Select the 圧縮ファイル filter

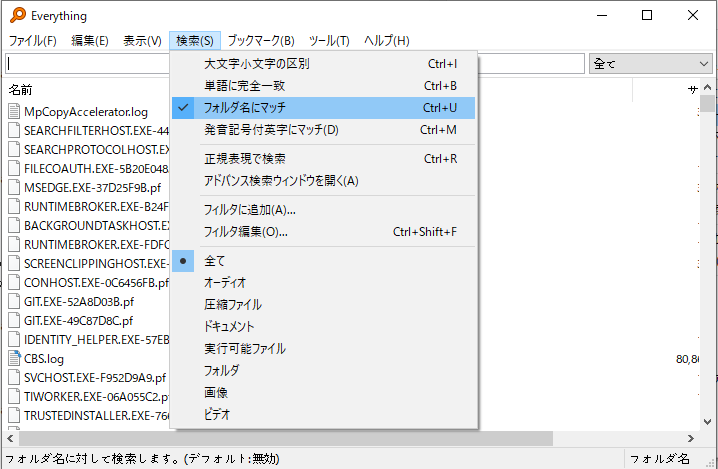[323, 305]
